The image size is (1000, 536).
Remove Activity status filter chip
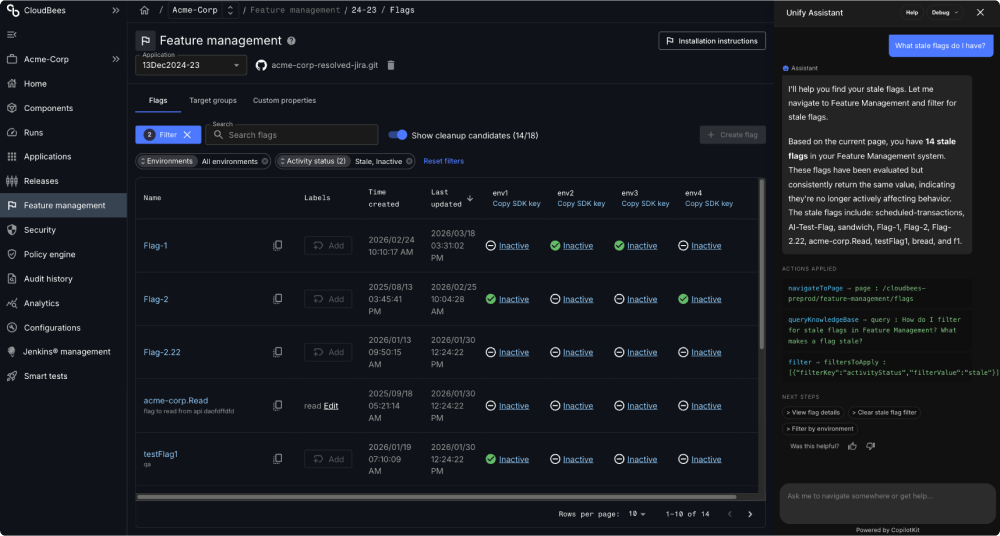[x=409, y=161]
